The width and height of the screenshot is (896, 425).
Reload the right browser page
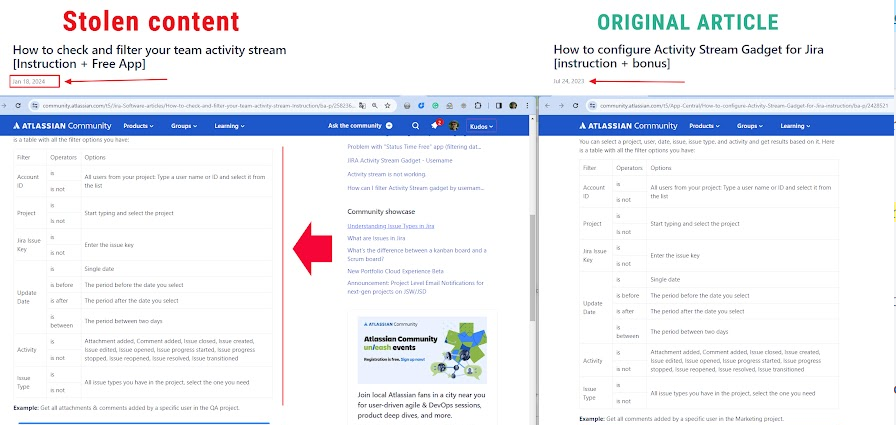(576, 106)
